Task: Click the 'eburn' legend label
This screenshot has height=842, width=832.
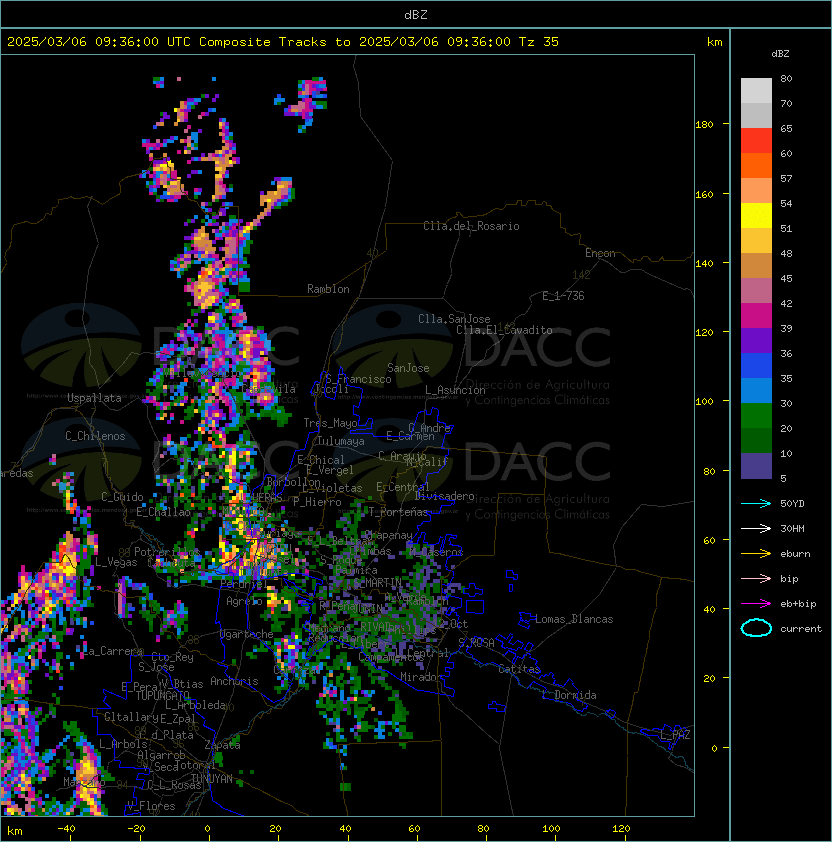Action: [795, 554]
